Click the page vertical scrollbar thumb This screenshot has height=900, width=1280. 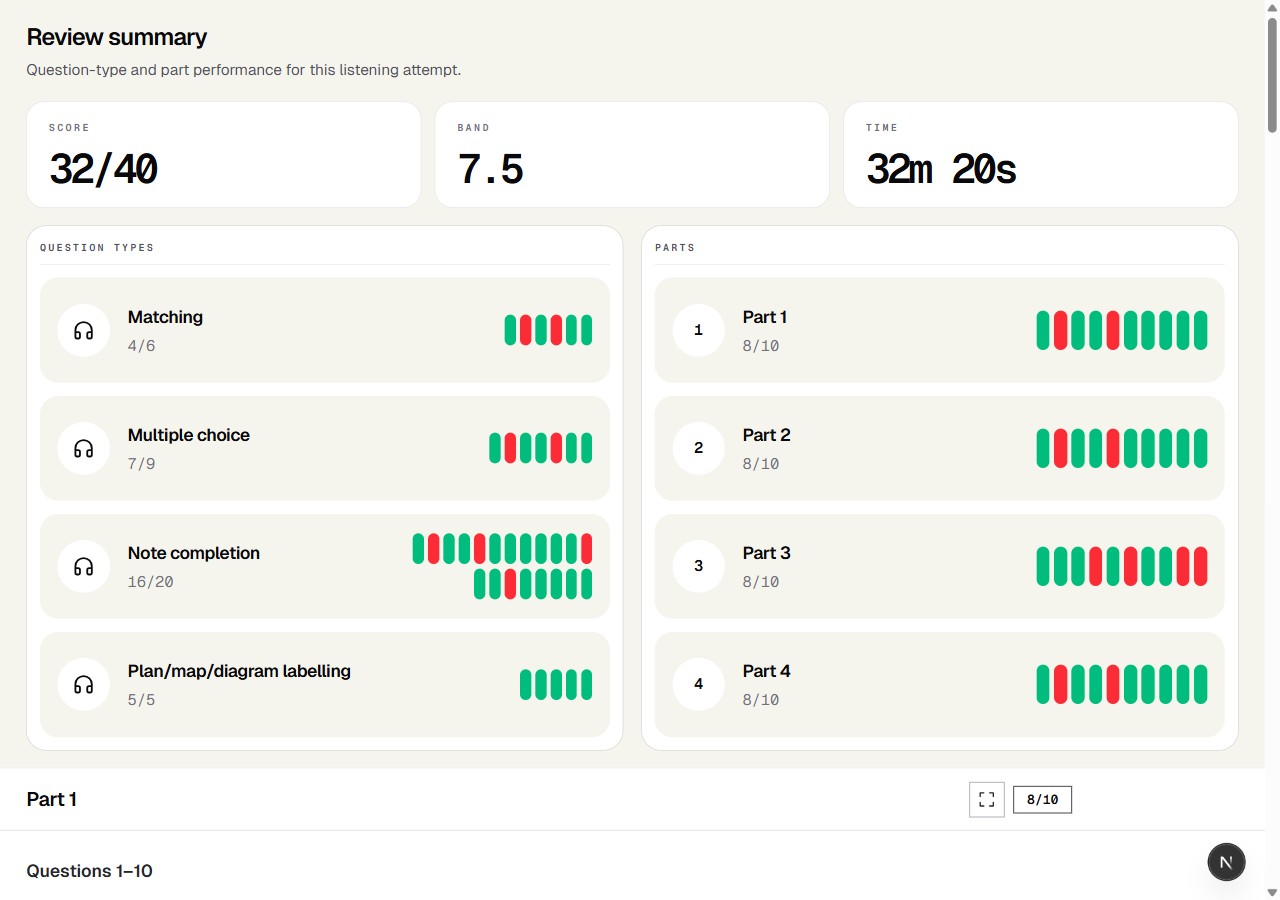click(1272, 75)
